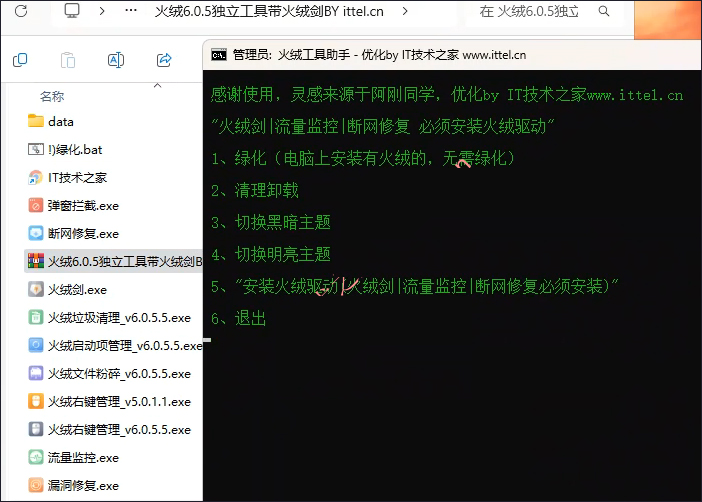Image resolution: width=702 pixels, height=502 pixels.
Task: Click the !)绿化.bat file icon
Action: click(x=36, y=149)
